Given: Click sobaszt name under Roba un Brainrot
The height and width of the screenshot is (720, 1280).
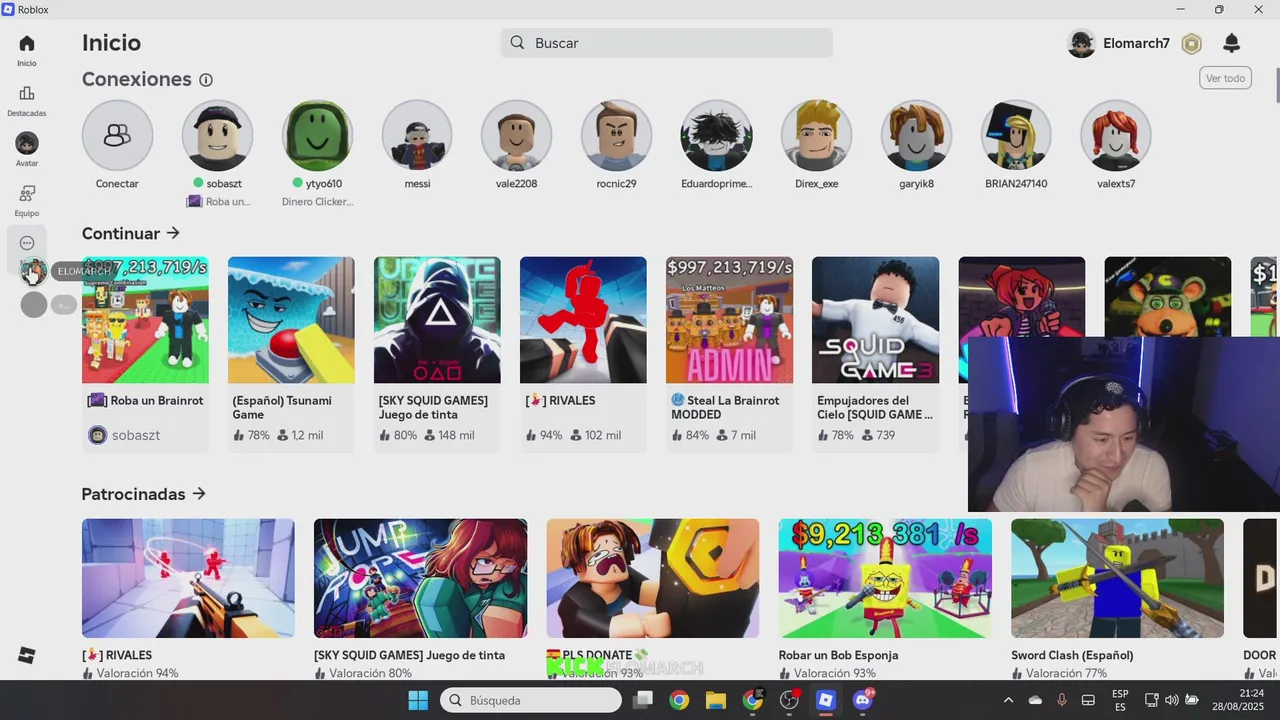Looking at the screenshot, I should click(x=136, y=435).
